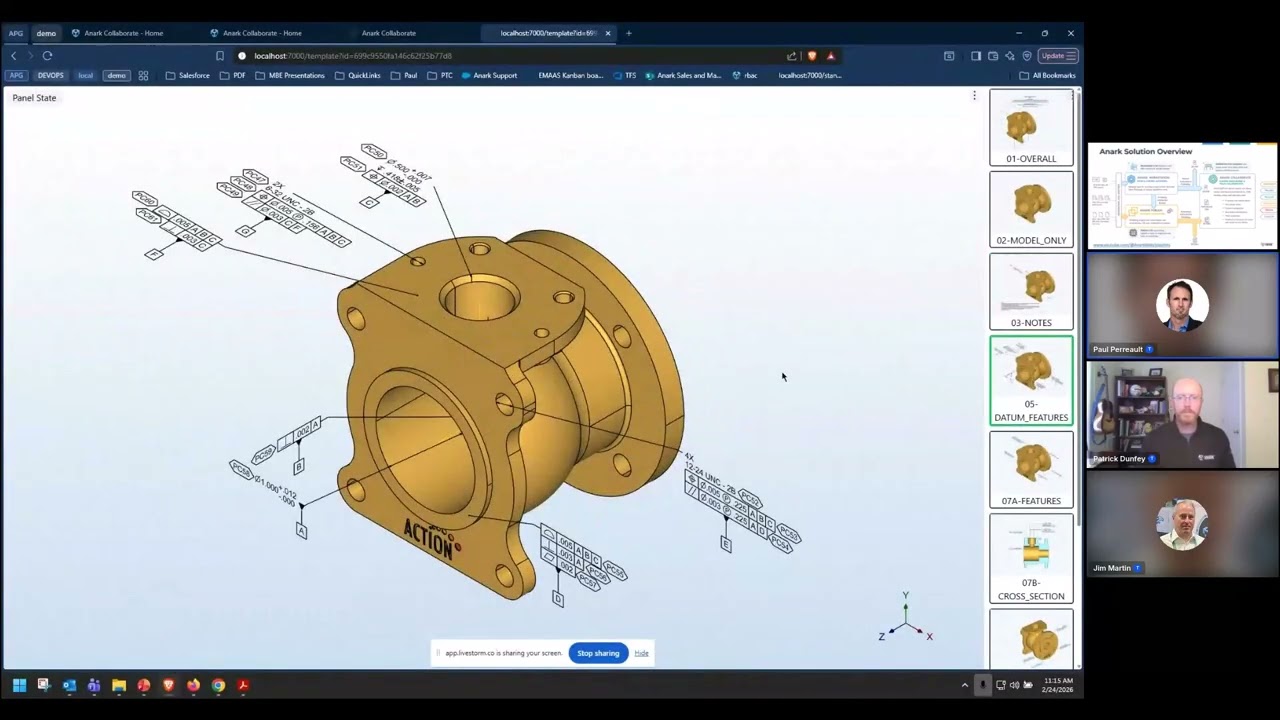The width and height of the screenshot is (1280, 720).
Task: Open the Anark Support bookmark
Action: click(x=489, y=75)
